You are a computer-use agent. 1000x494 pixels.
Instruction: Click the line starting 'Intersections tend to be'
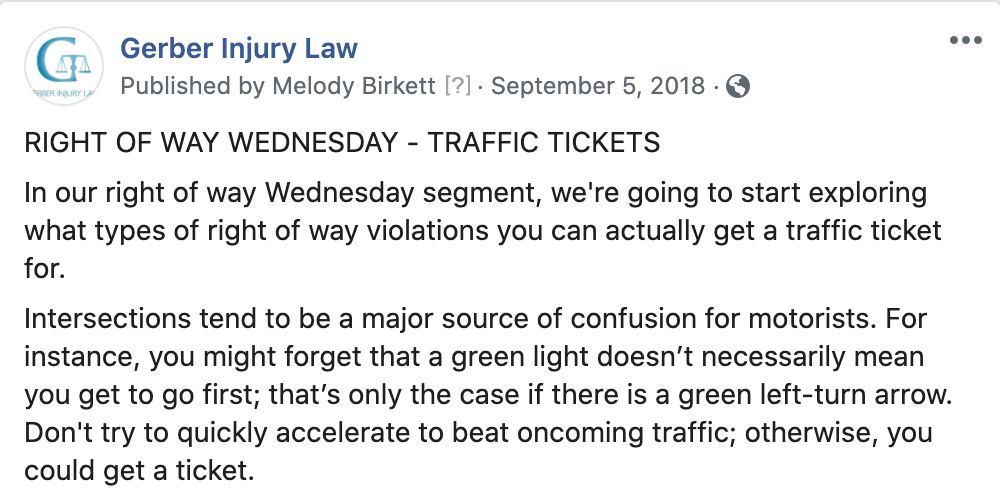click(x=475, y=317)
